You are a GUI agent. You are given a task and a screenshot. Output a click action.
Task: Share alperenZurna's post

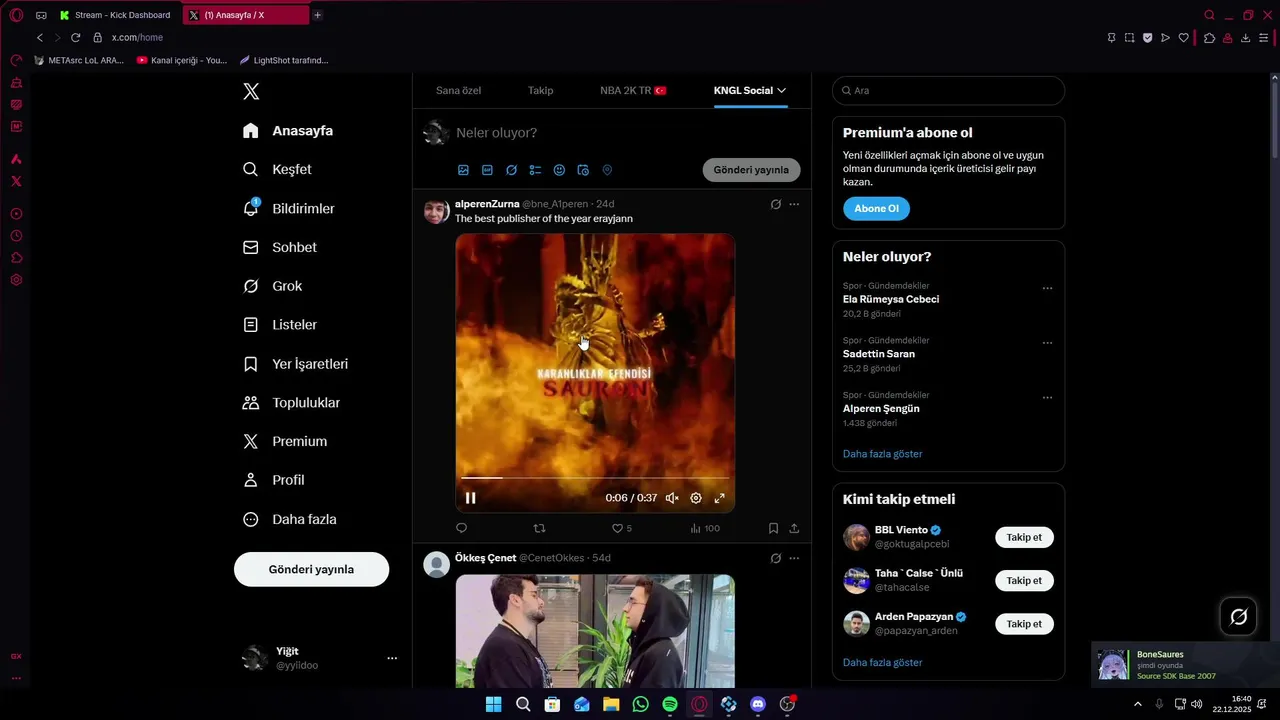click(x=794, y=528)
